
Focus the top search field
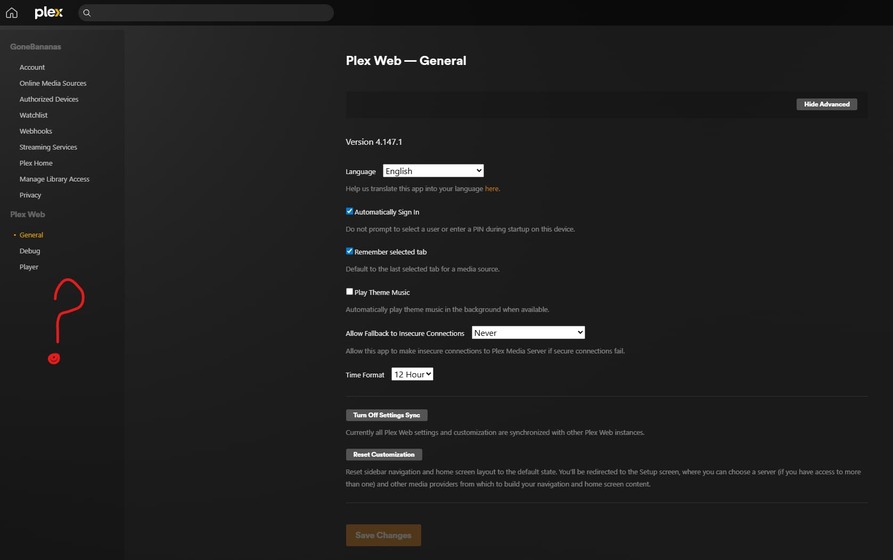206,13
